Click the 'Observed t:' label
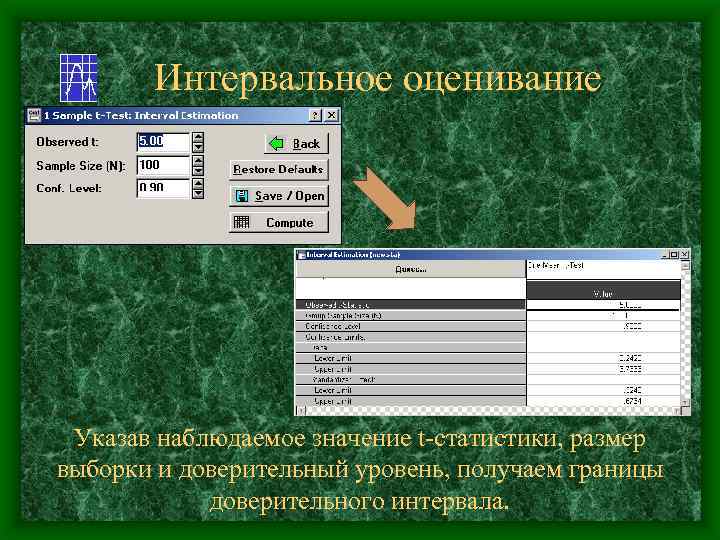This screenshot has height=540, width=720. pyautogui.click(x=68, y=142)
